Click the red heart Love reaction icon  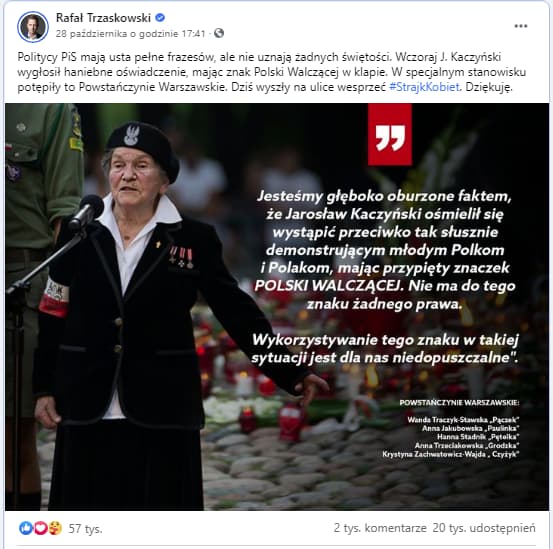[41, 528]
